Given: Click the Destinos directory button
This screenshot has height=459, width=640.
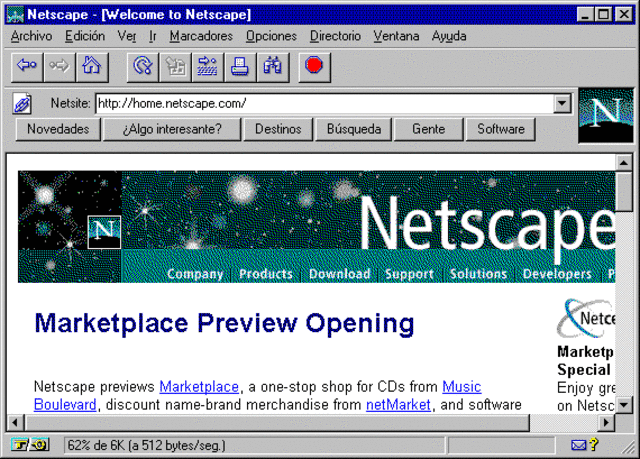Looking at the screenshot, I should [278, 129].
